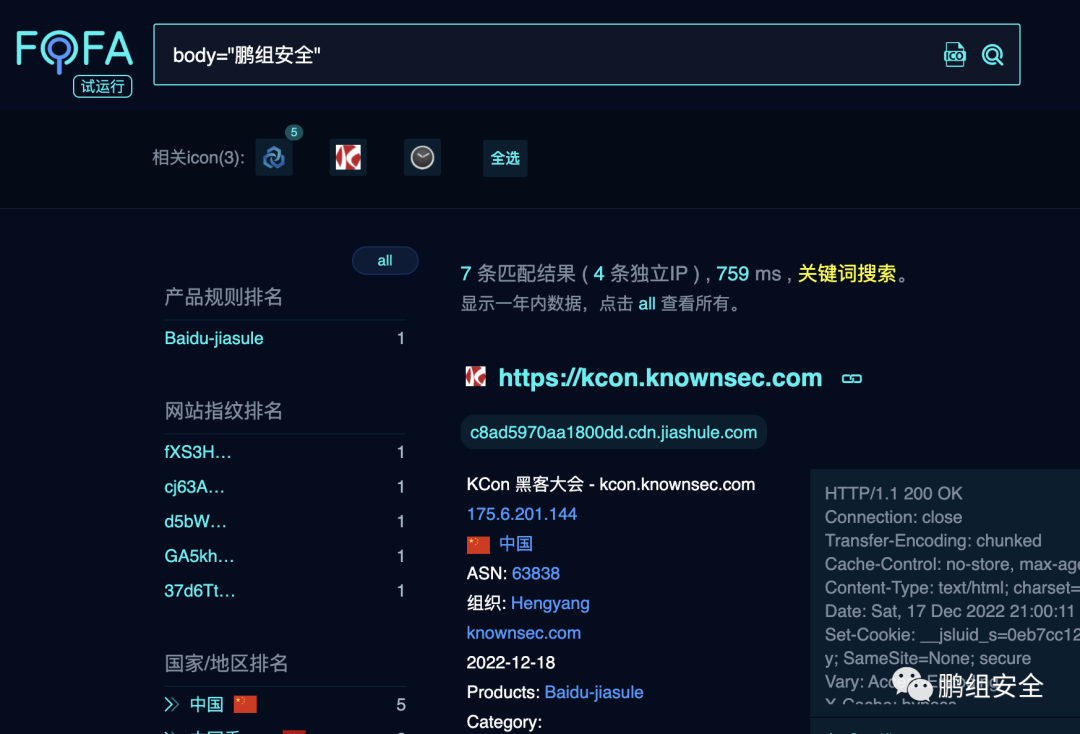Click the inline all link to view all data
This screenshot has width=1080, height=734.
pos(647,304)
